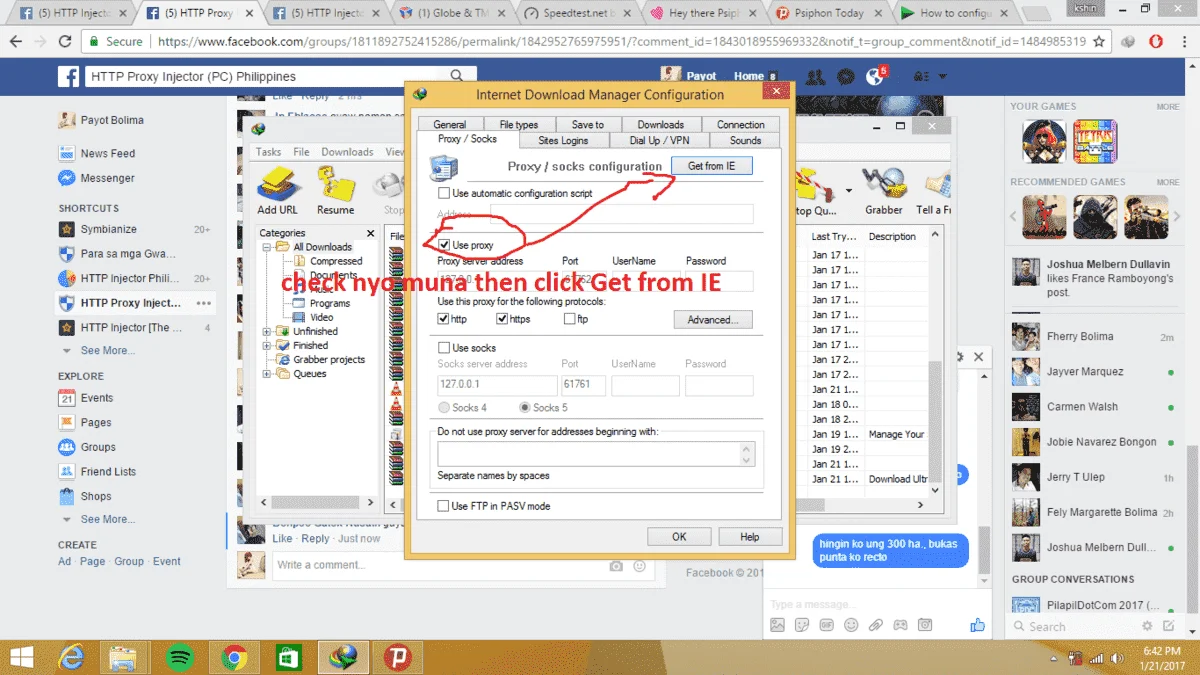
Task: Open Messenger from Facebook sidebar
Action: [x=97, y=178]
